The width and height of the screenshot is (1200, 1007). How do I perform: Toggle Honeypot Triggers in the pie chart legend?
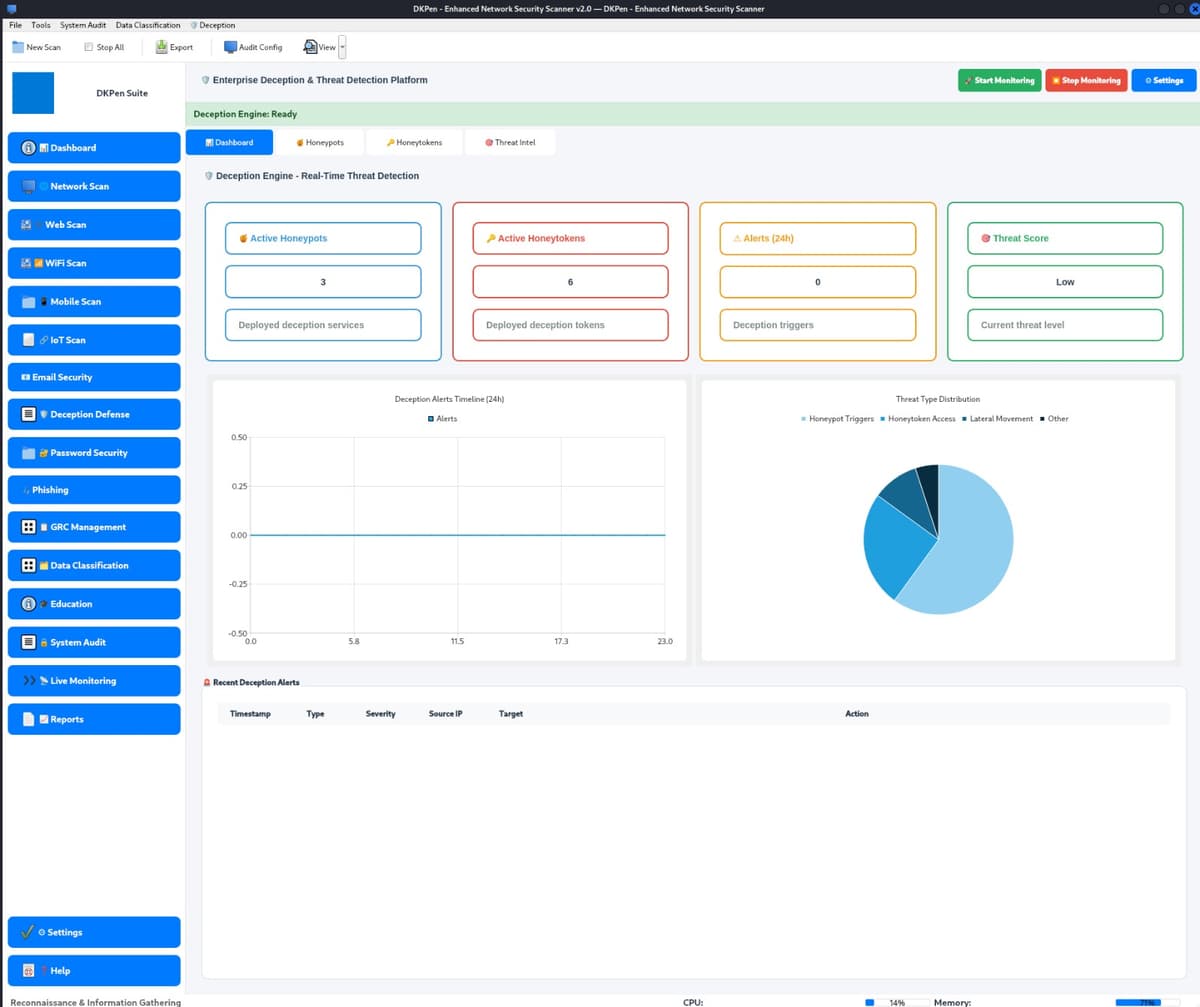coord(837,418)
